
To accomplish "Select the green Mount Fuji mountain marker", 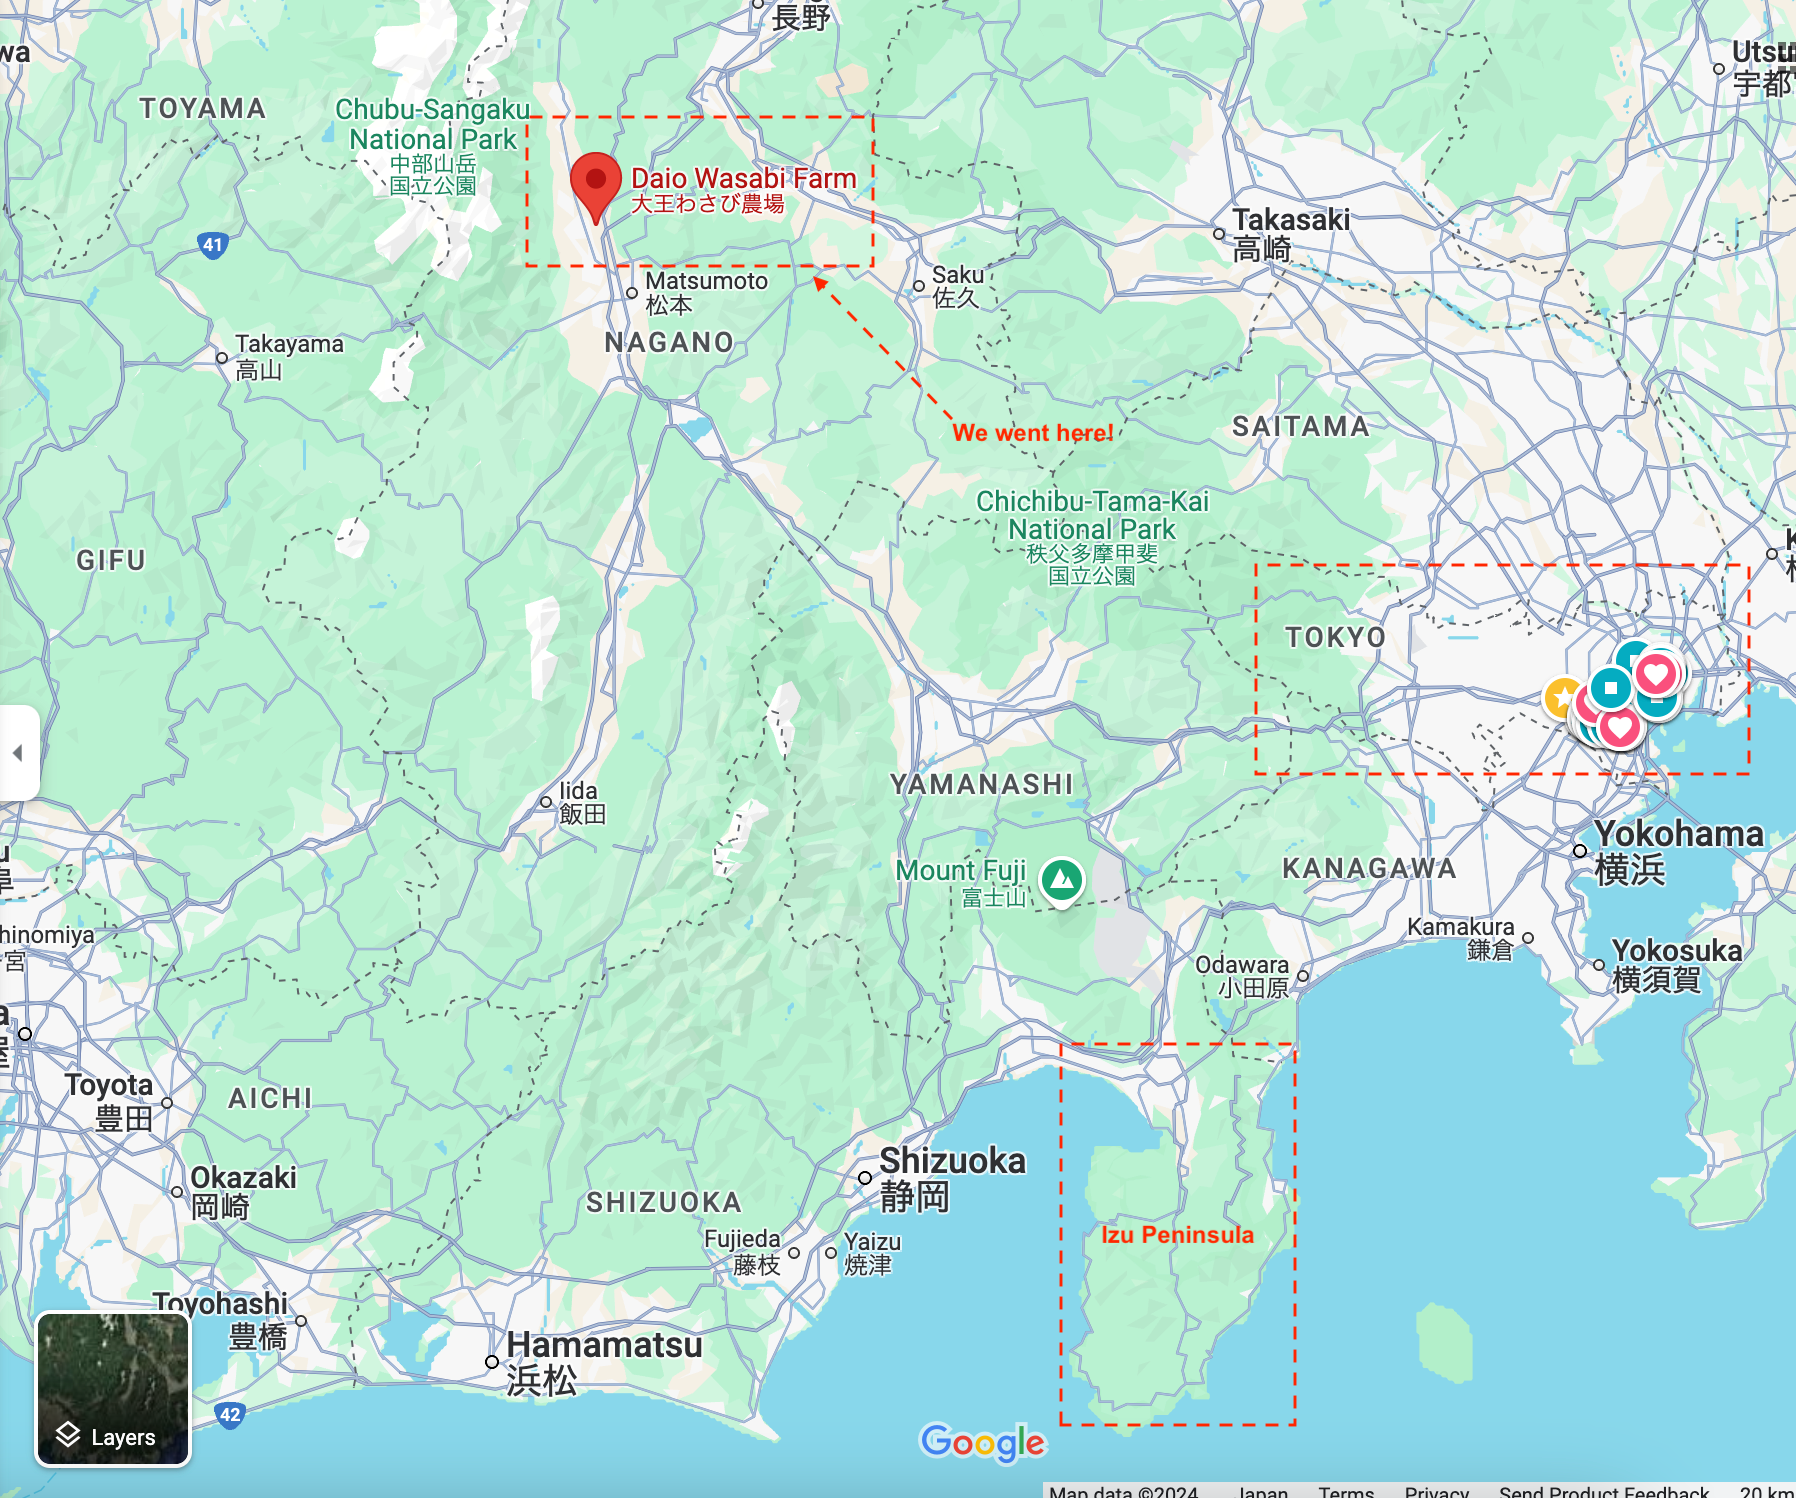I will point(1062,882).
